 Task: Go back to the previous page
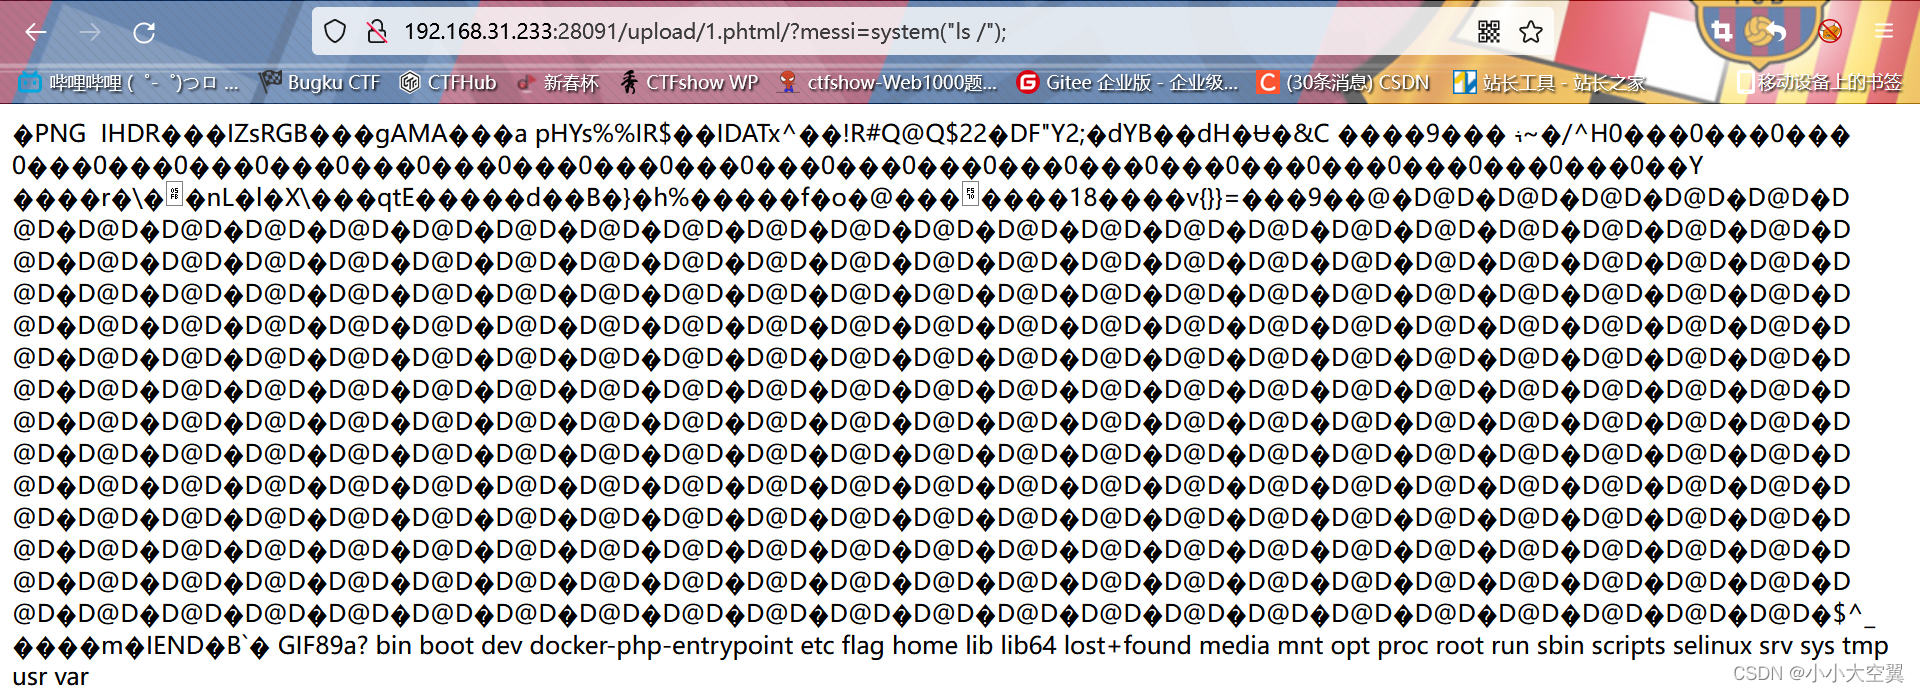tap(36, 32)
